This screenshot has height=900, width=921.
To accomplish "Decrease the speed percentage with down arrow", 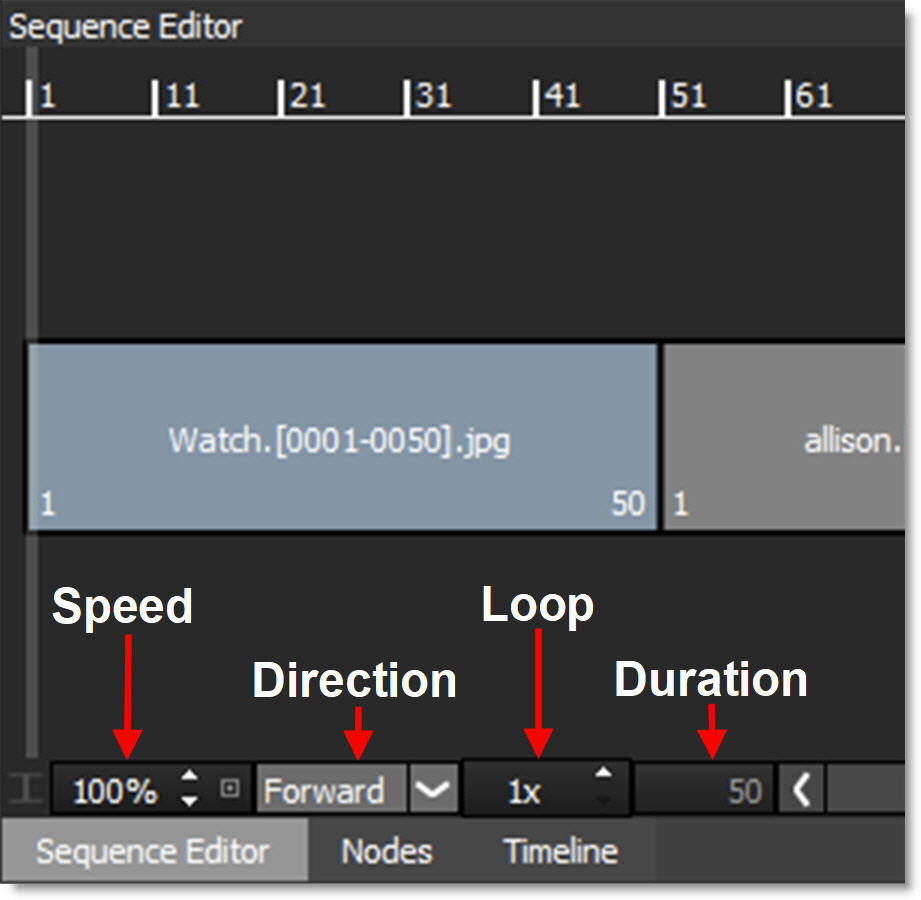I will pos(190,801).
